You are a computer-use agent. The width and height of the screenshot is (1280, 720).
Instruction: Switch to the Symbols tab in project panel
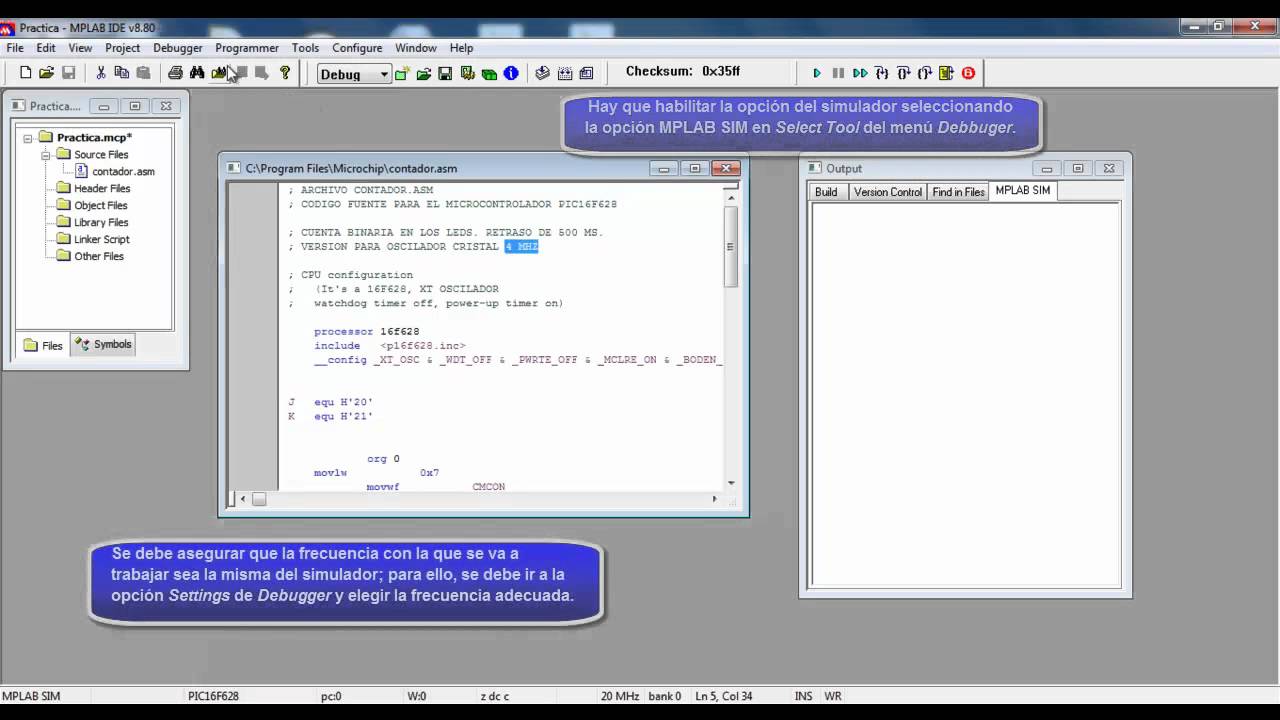pos(104,345)
